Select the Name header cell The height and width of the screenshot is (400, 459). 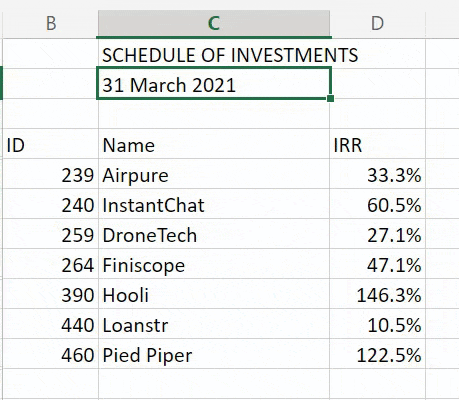pos(214,144)
